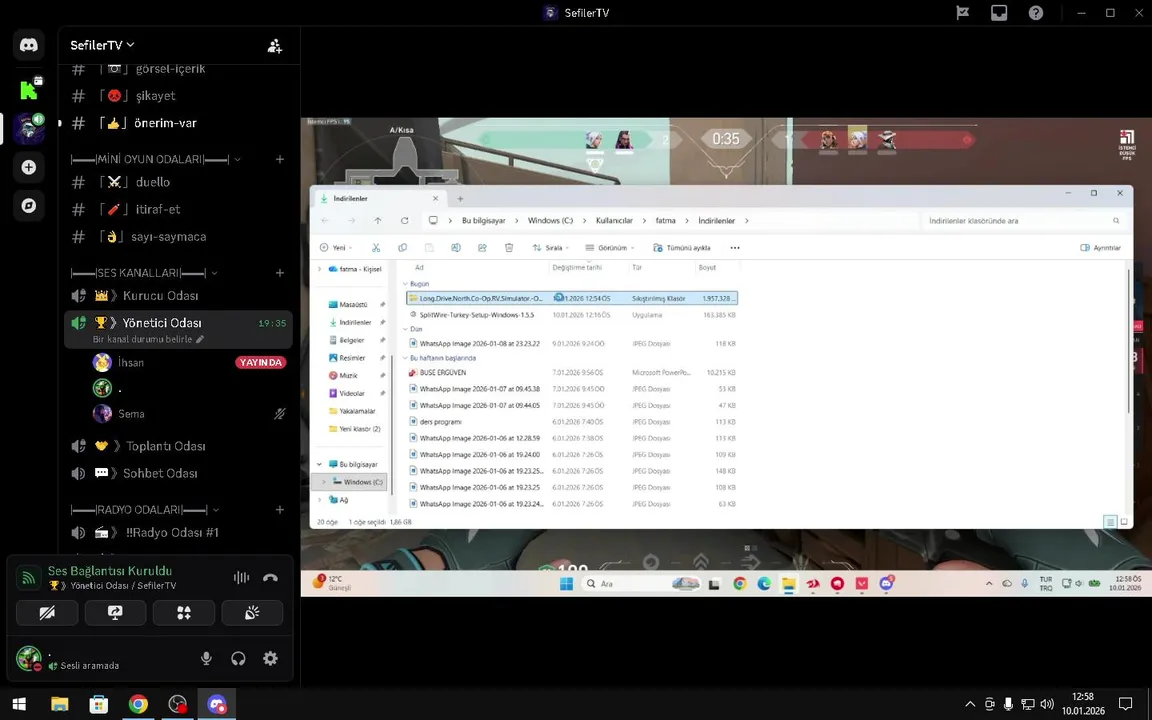The height and width of the screenshot is (720, 1152).
Task: Join the Kurucu Odası voice channel
Action: tap(179, 295)
